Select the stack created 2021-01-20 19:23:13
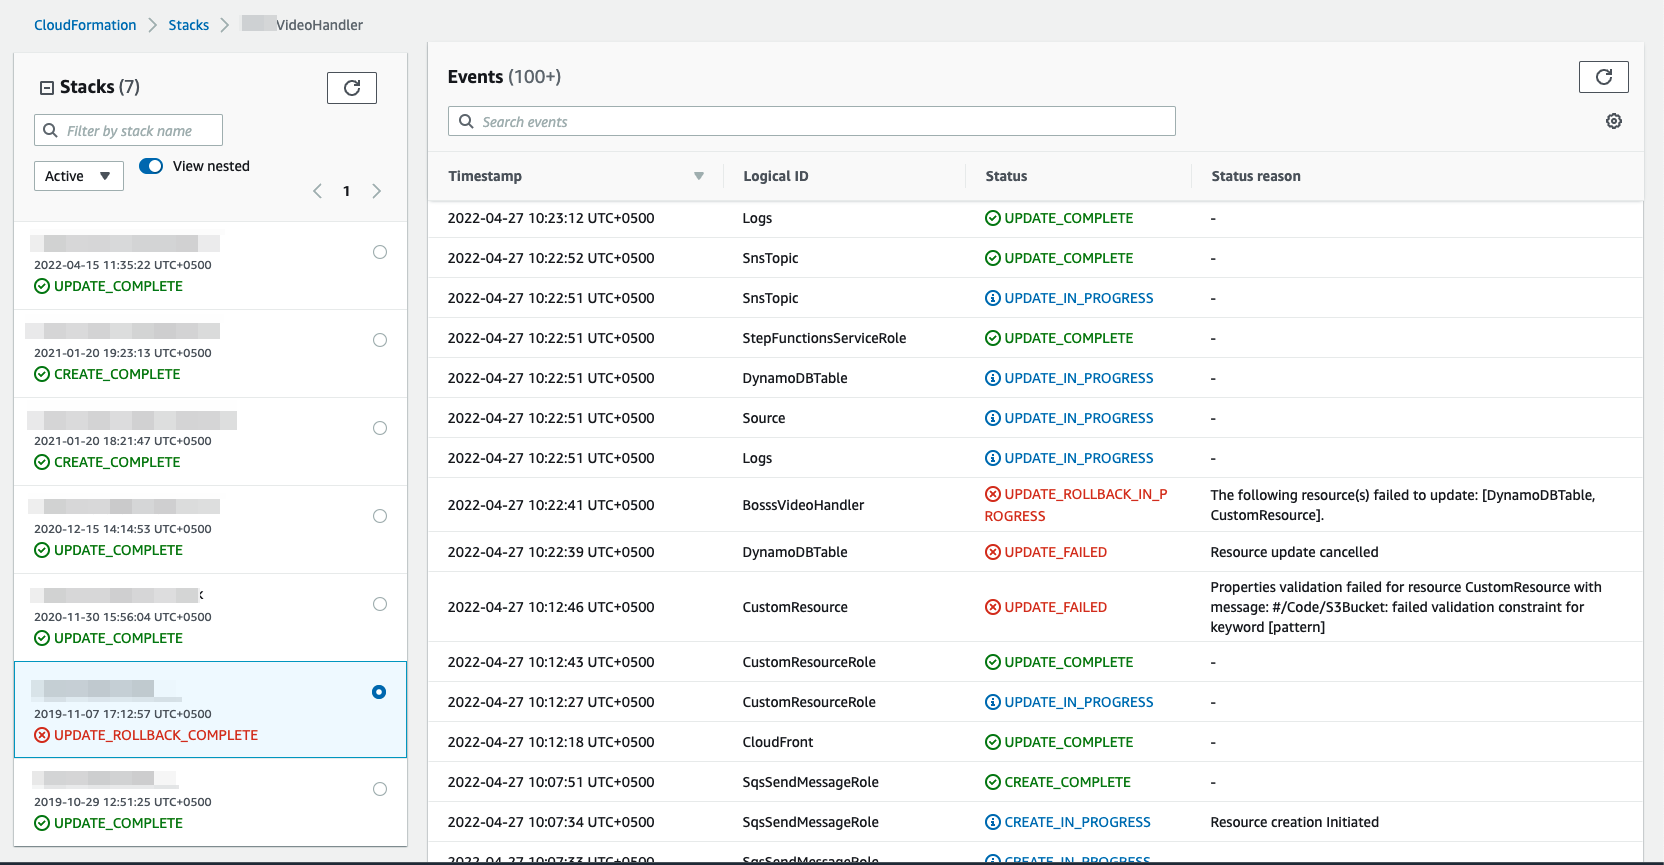Screen dimensions: 1664x865 click(x=380, y=340)
